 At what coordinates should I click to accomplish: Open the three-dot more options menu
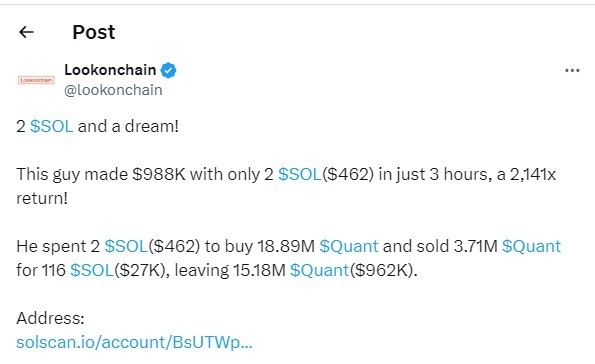click(572, 71)
